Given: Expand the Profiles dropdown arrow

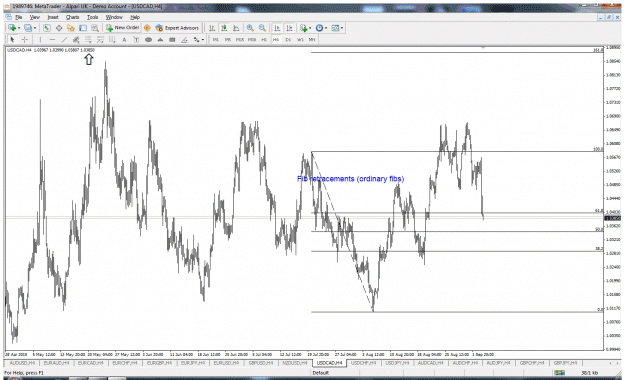Looking at the screenshot, I should point(35,28).
